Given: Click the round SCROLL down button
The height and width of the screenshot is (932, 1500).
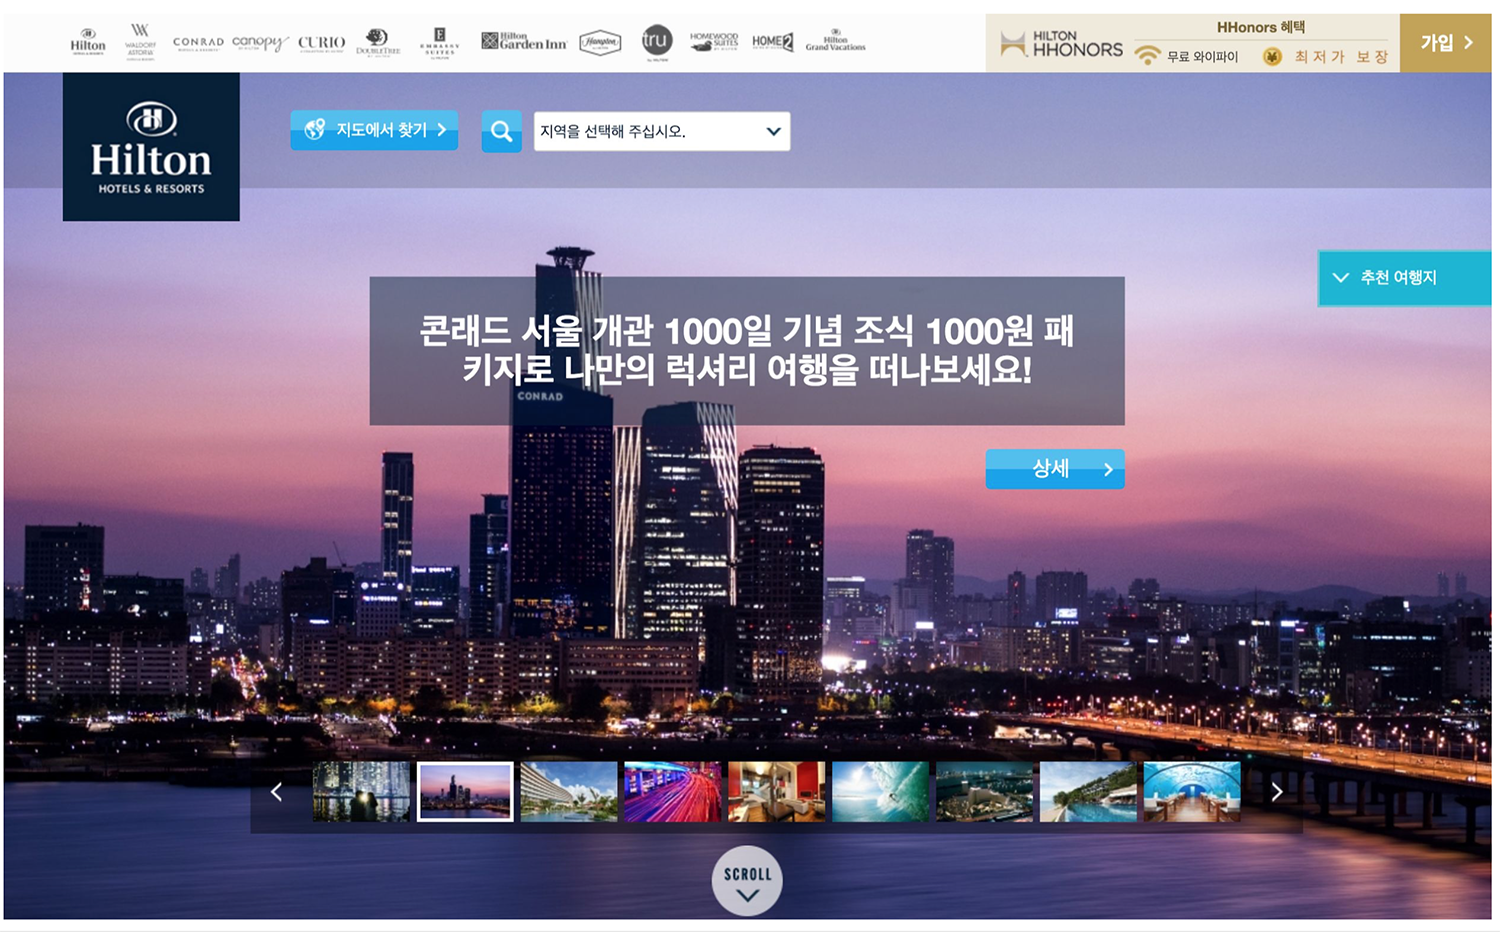Looking at the screenshot, I should (747, 881).
